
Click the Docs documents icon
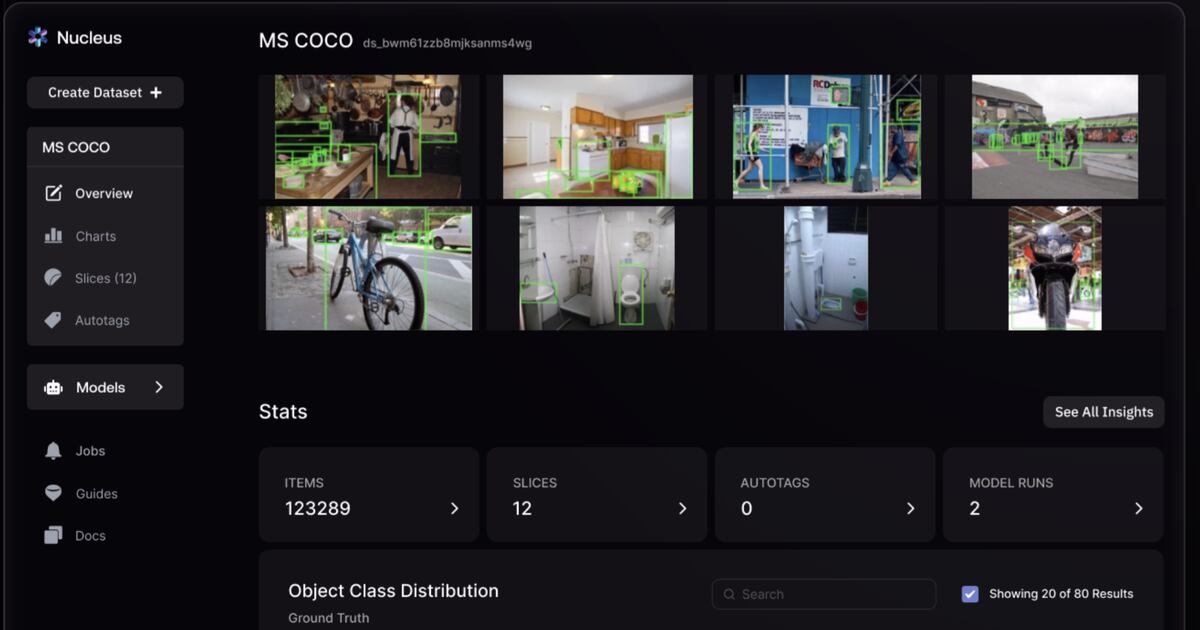[x=54, y=536]
